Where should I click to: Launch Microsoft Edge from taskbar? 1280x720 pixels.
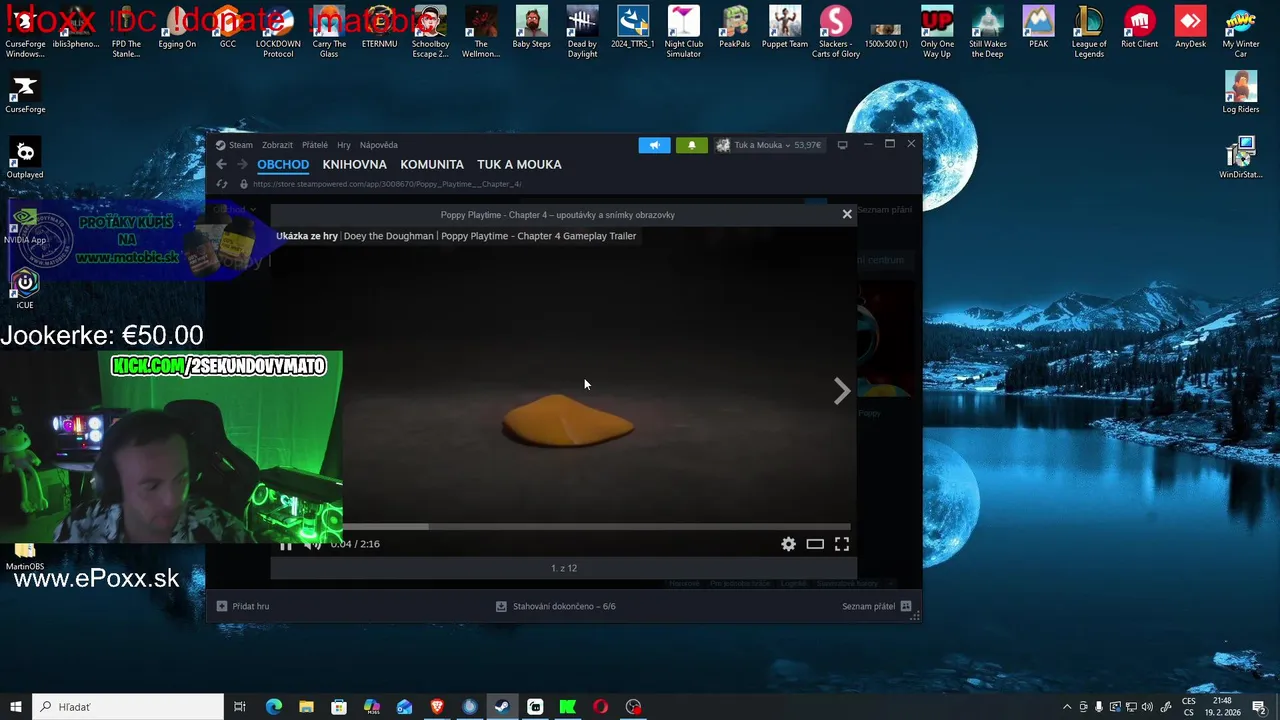point(274,707)
